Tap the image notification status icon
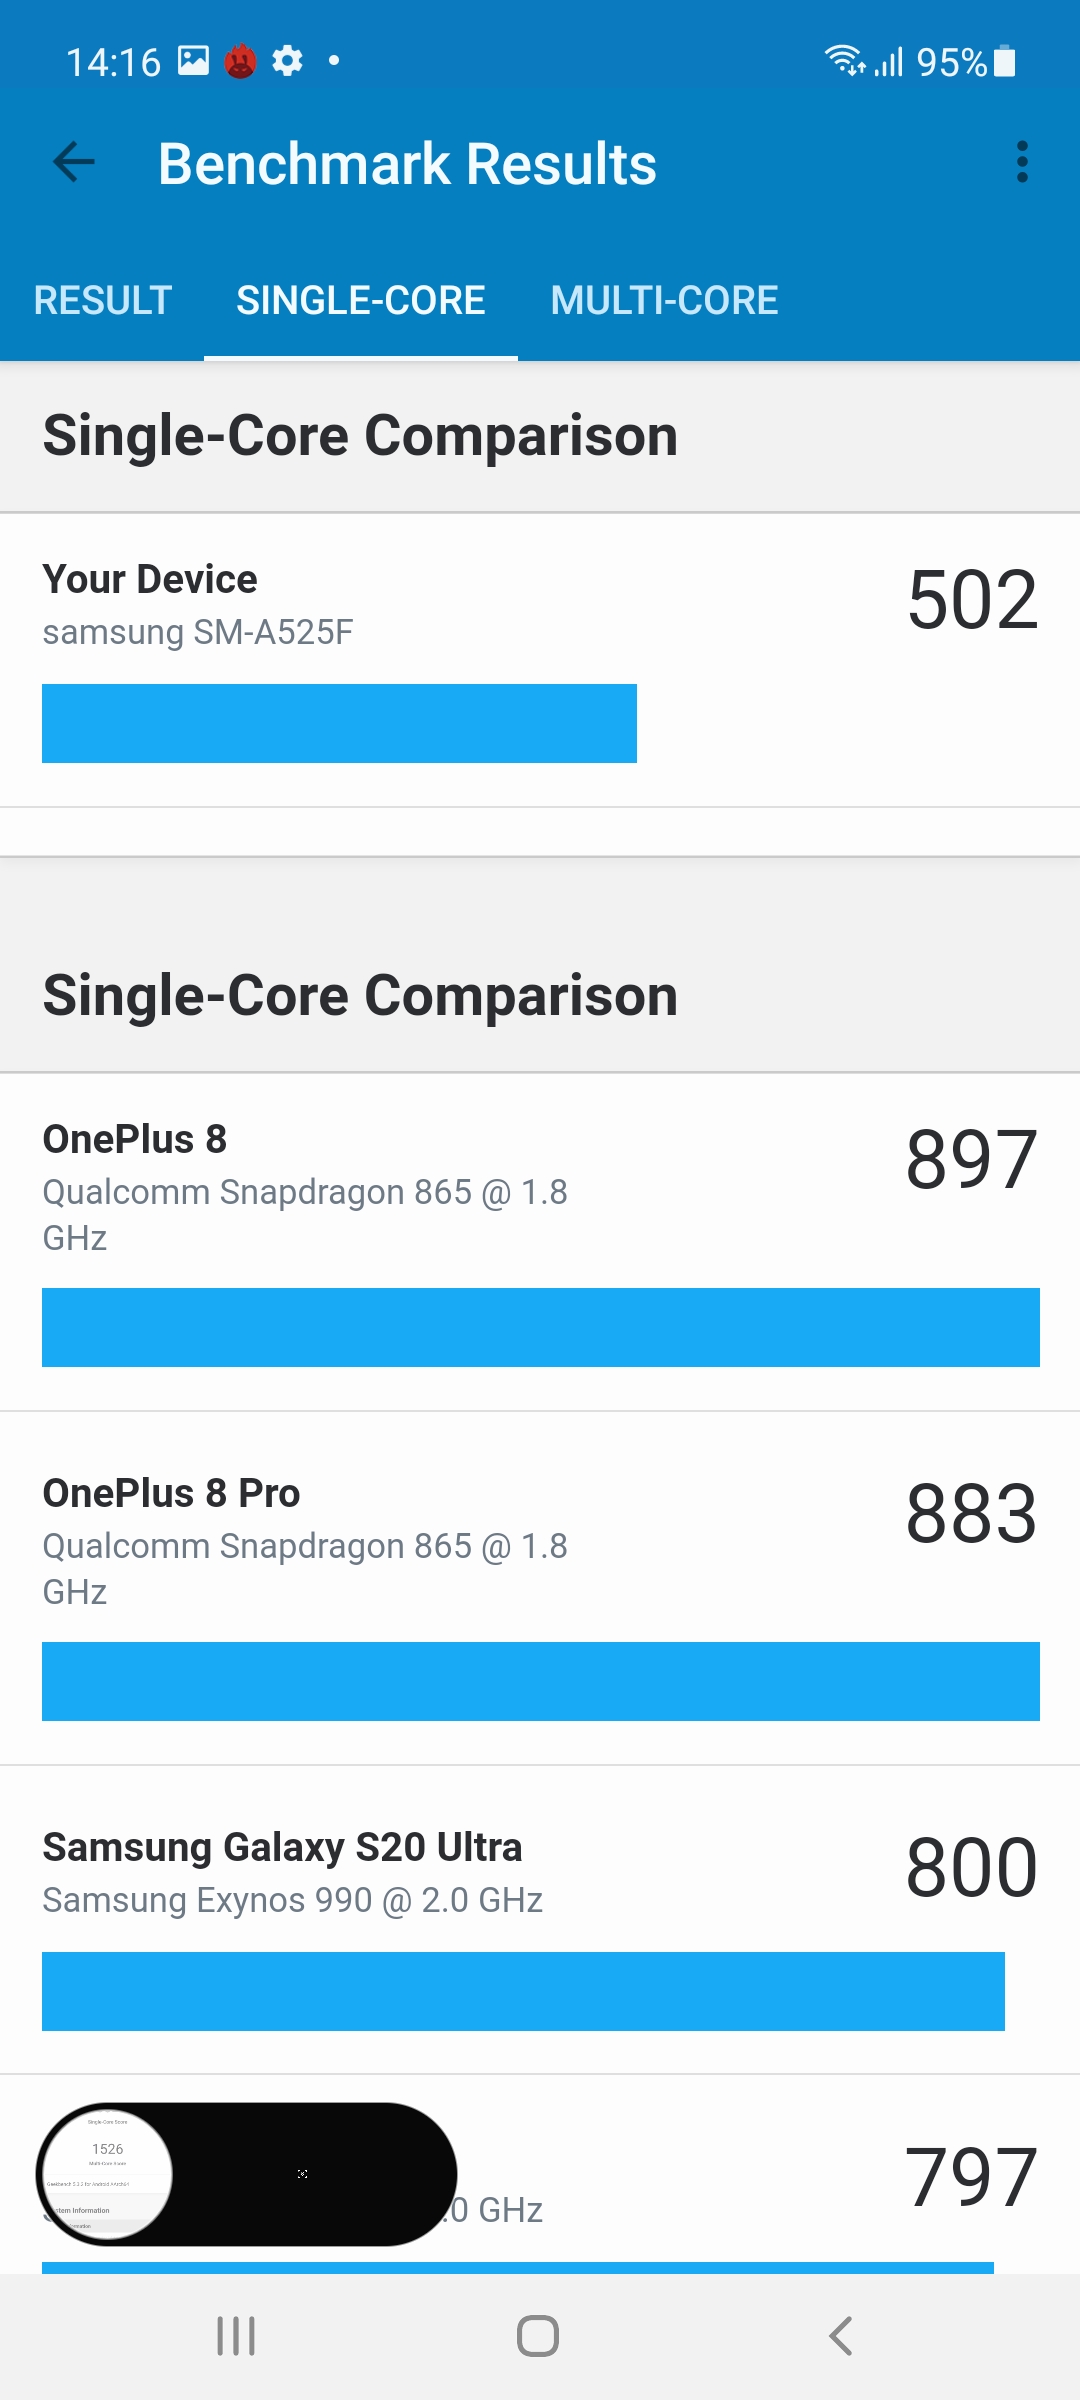The image size is (1080, 2400). tap(193, 61)
